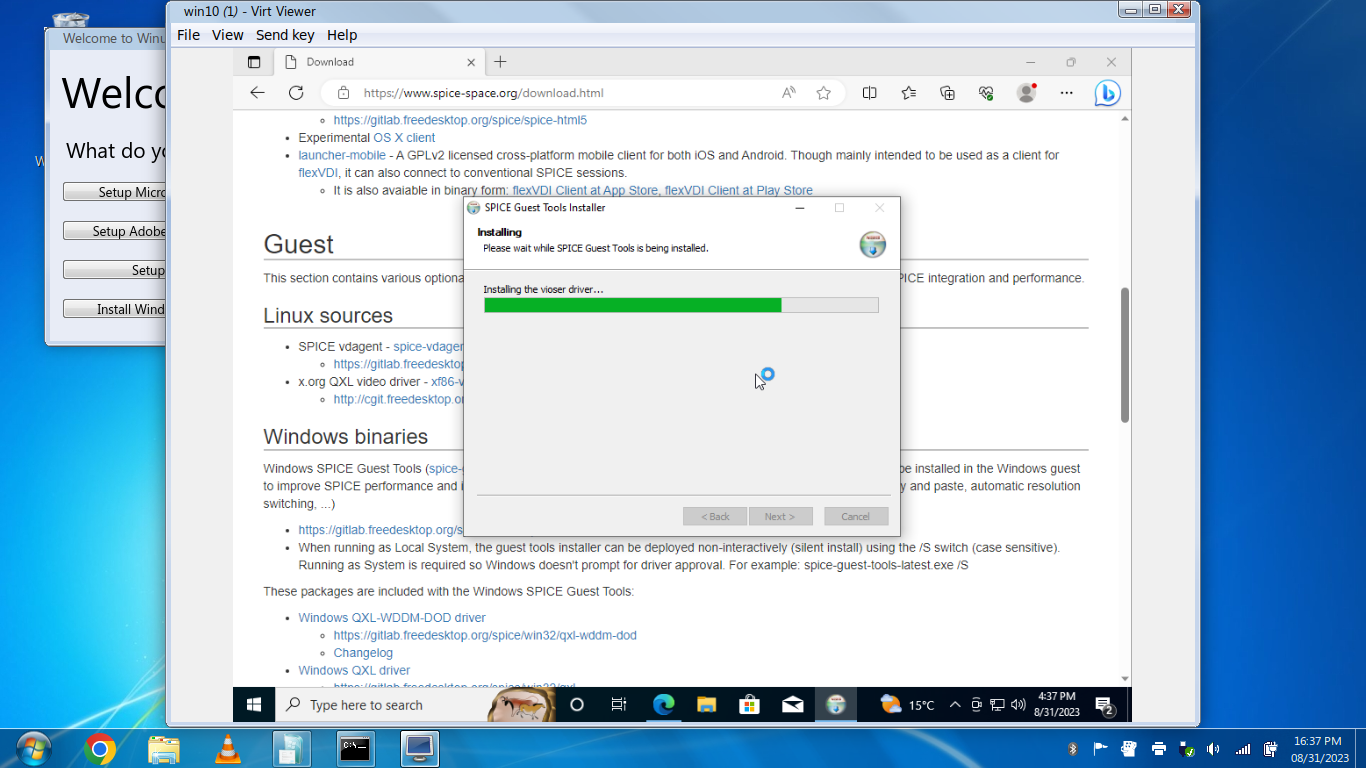Screen dimensions: 1366x768
Task: Open Edge Favorites list icon
Action: coord(908,93)
